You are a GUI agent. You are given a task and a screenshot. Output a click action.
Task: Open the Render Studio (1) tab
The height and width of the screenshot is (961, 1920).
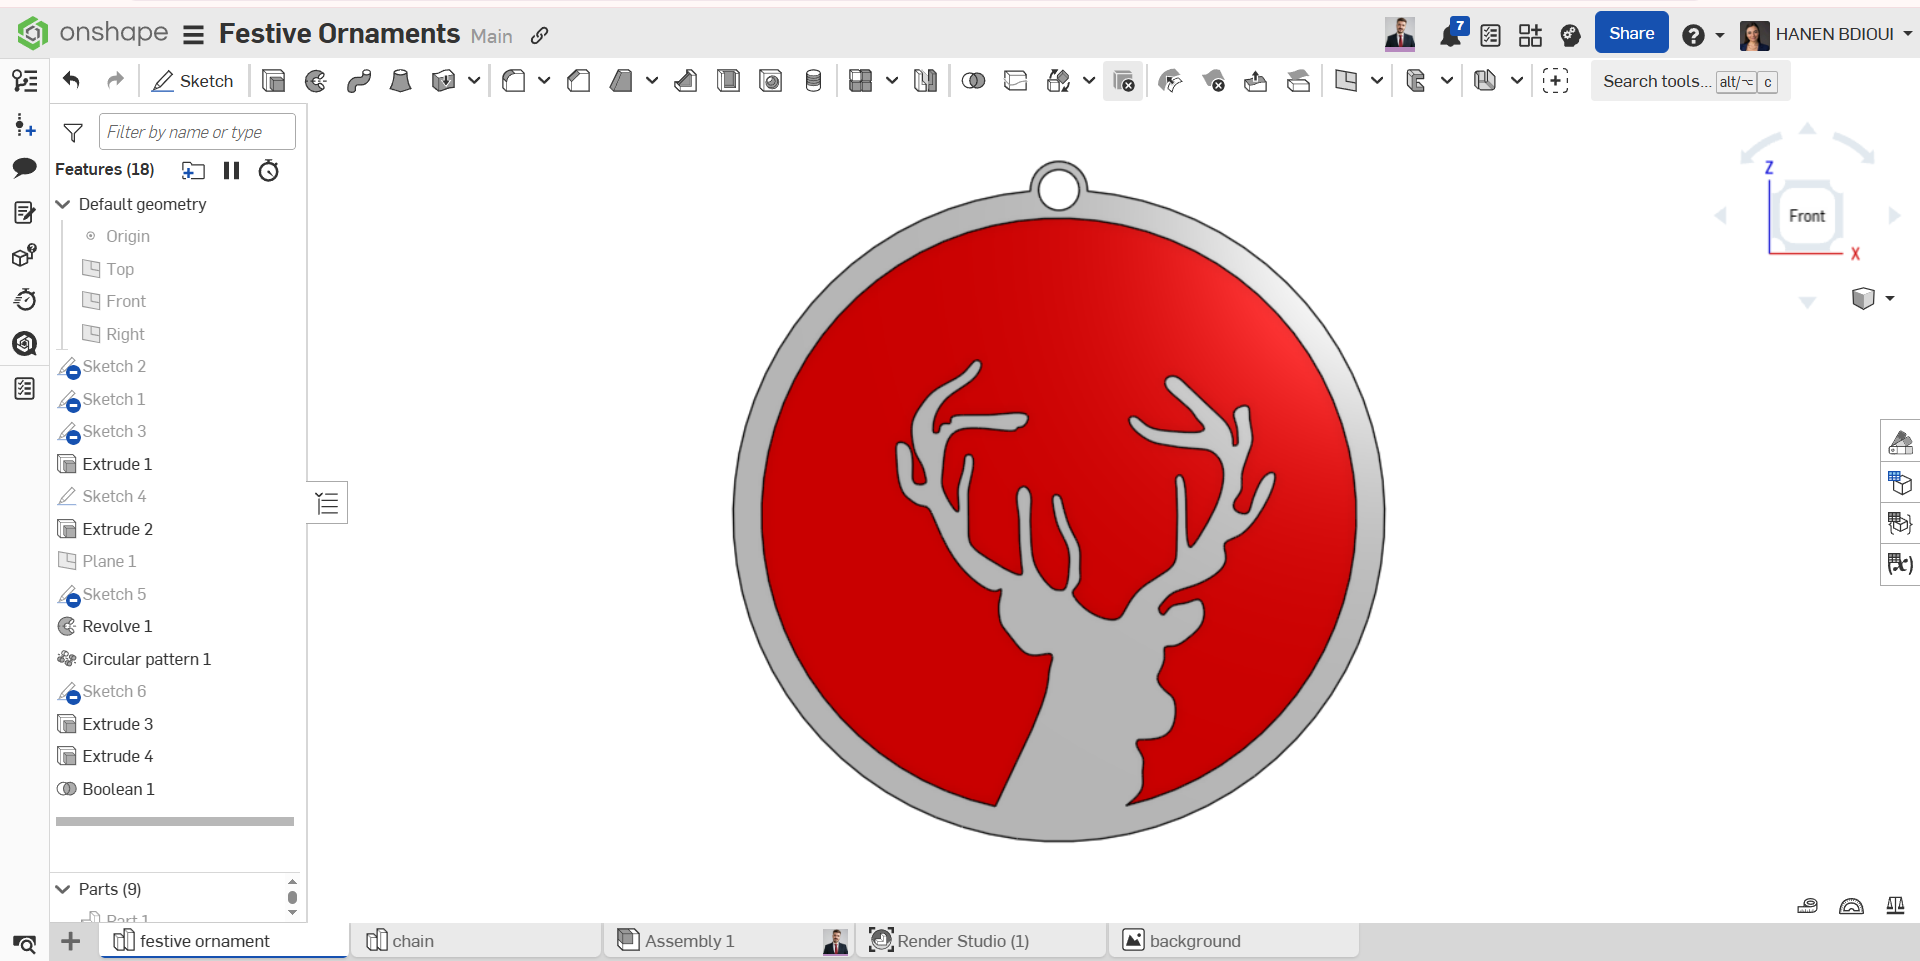tap(962, 941)
